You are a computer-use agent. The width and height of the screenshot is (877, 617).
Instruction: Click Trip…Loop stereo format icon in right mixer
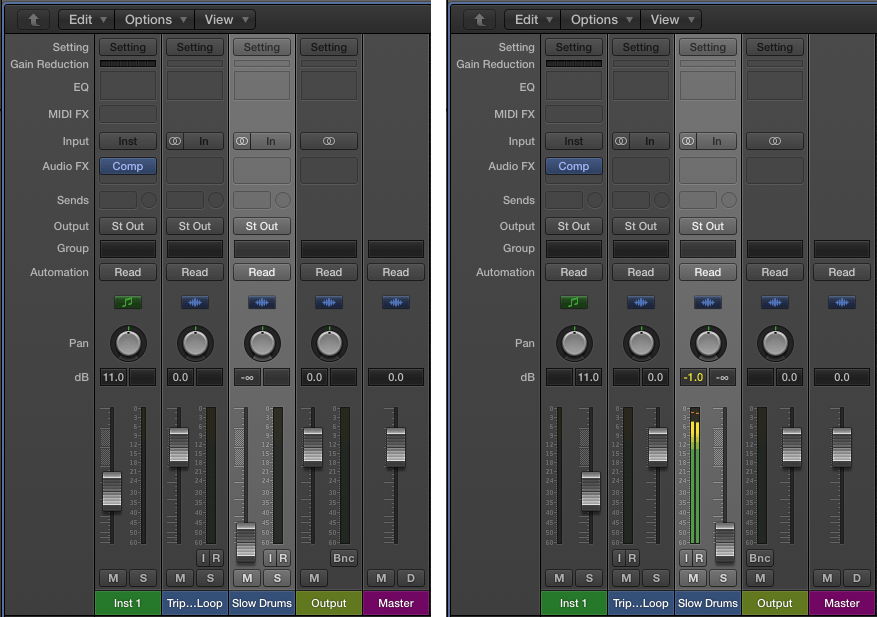pos(621,142)
